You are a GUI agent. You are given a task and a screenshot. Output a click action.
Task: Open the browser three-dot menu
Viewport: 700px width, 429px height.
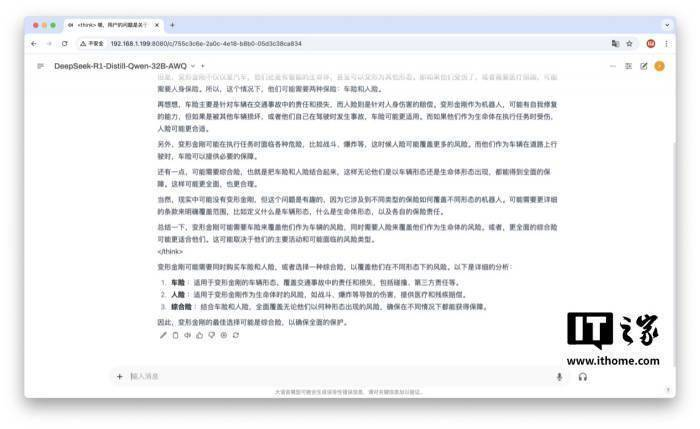click(666, 43)
